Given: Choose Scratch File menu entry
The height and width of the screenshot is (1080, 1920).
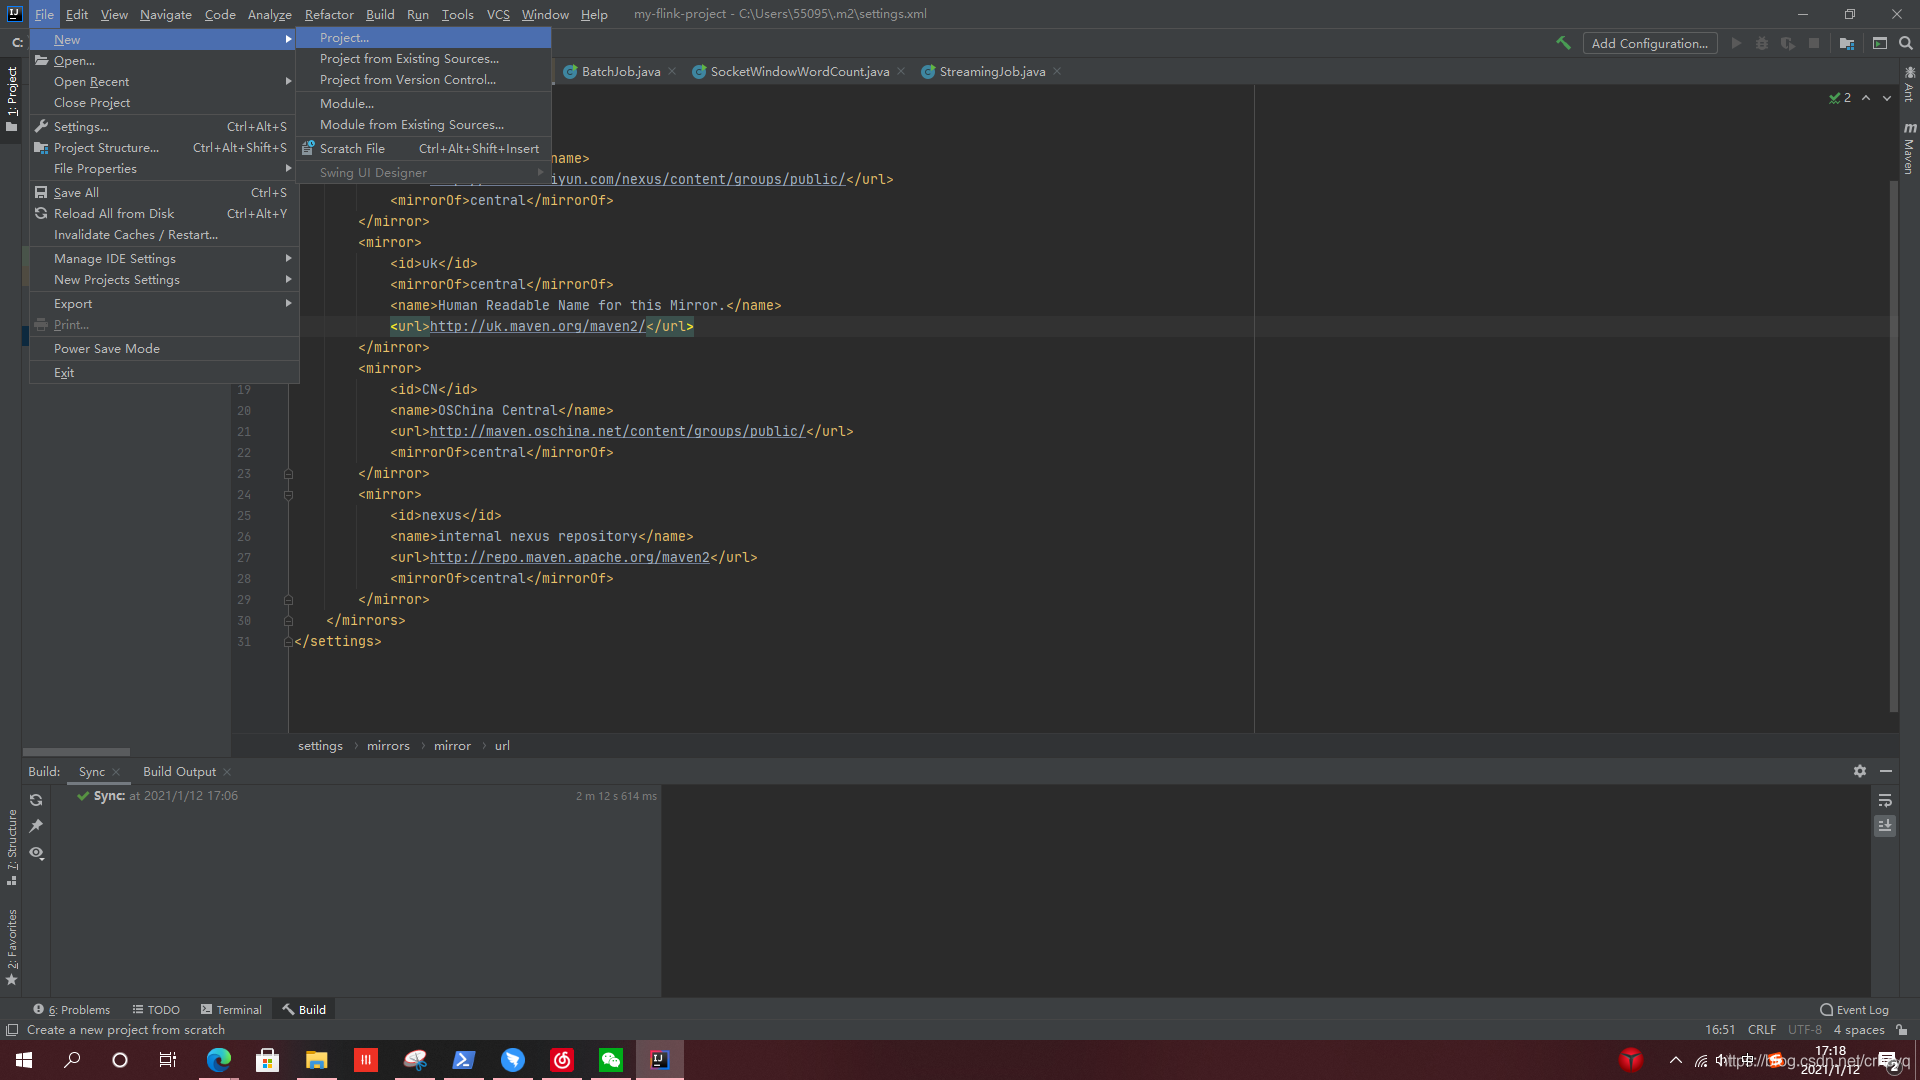Looking at the screenshot, I should (423, 149).
